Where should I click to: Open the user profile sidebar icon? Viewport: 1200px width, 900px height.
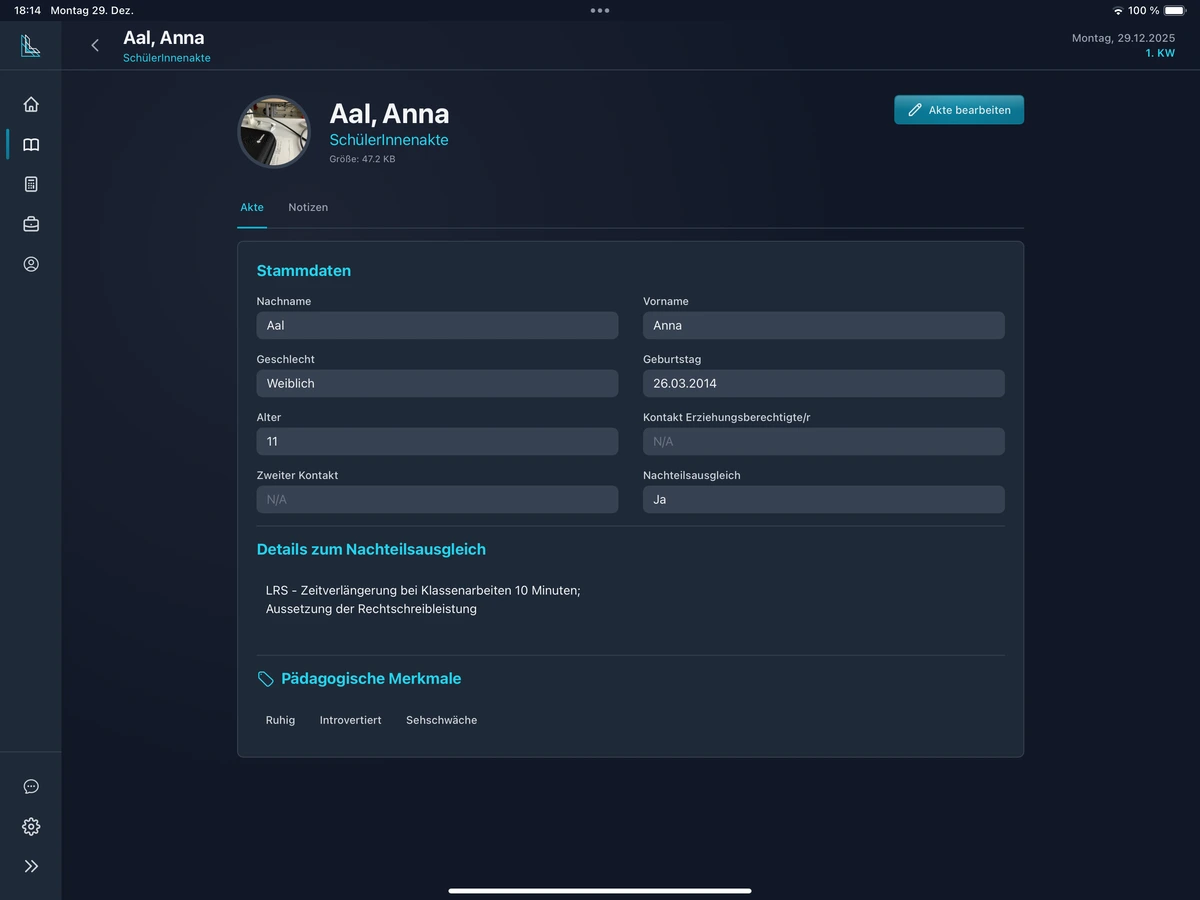tap(31, 264)
